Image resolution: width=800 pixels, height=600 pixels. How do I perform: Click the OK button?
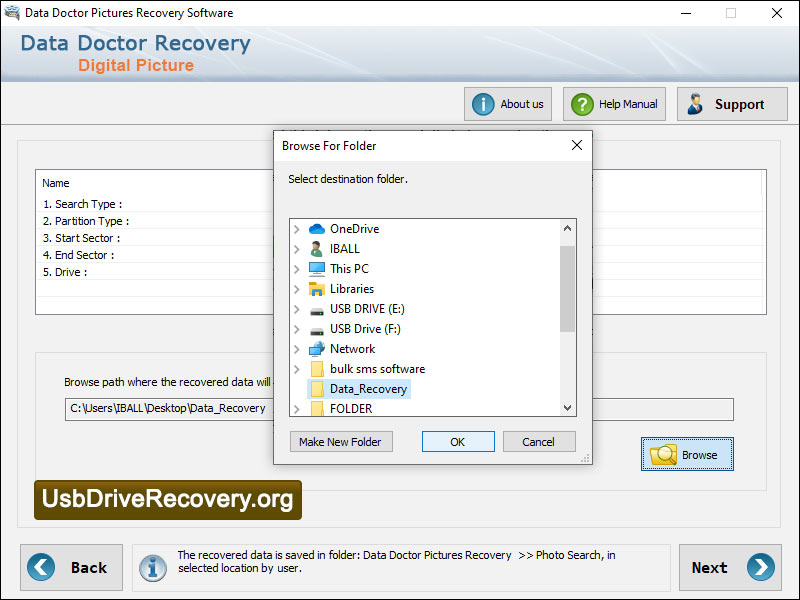458,441
